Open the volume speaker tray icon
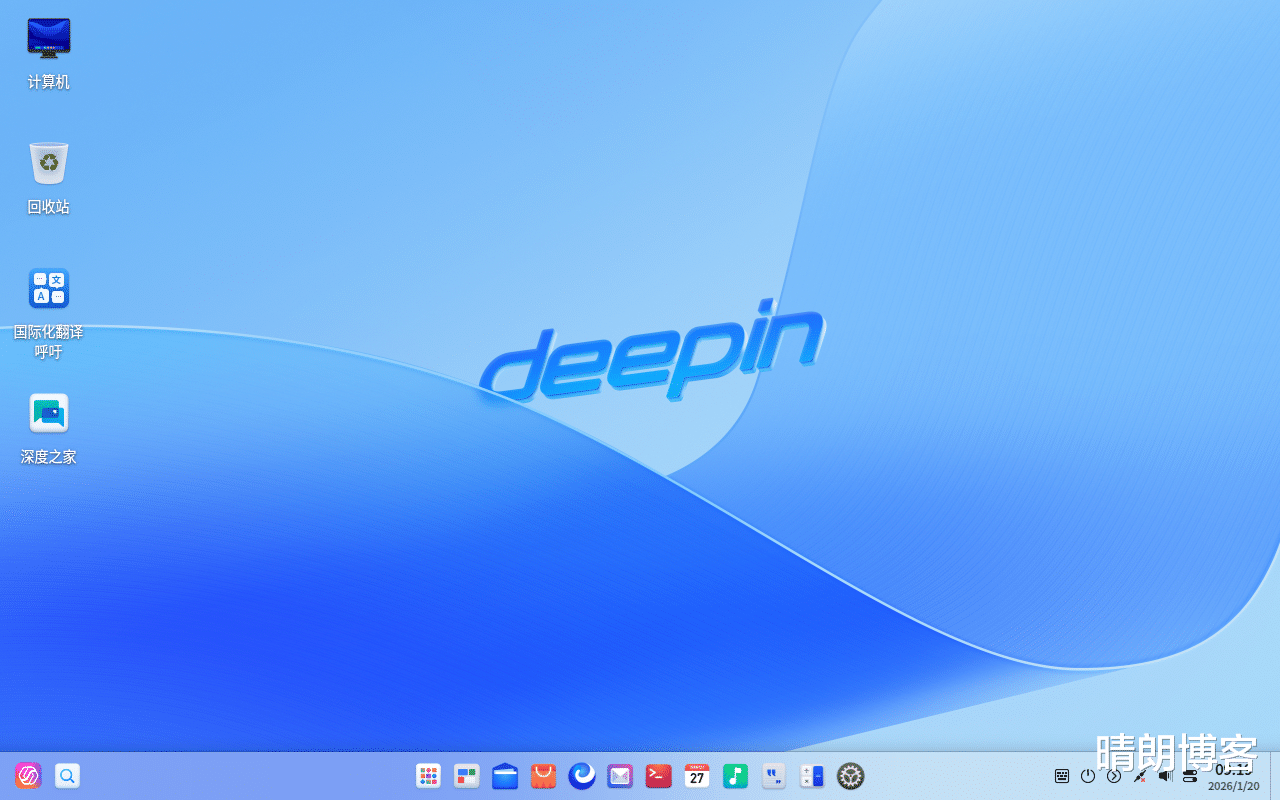This screenshot has width=1280, height=800. point(1165,775)
